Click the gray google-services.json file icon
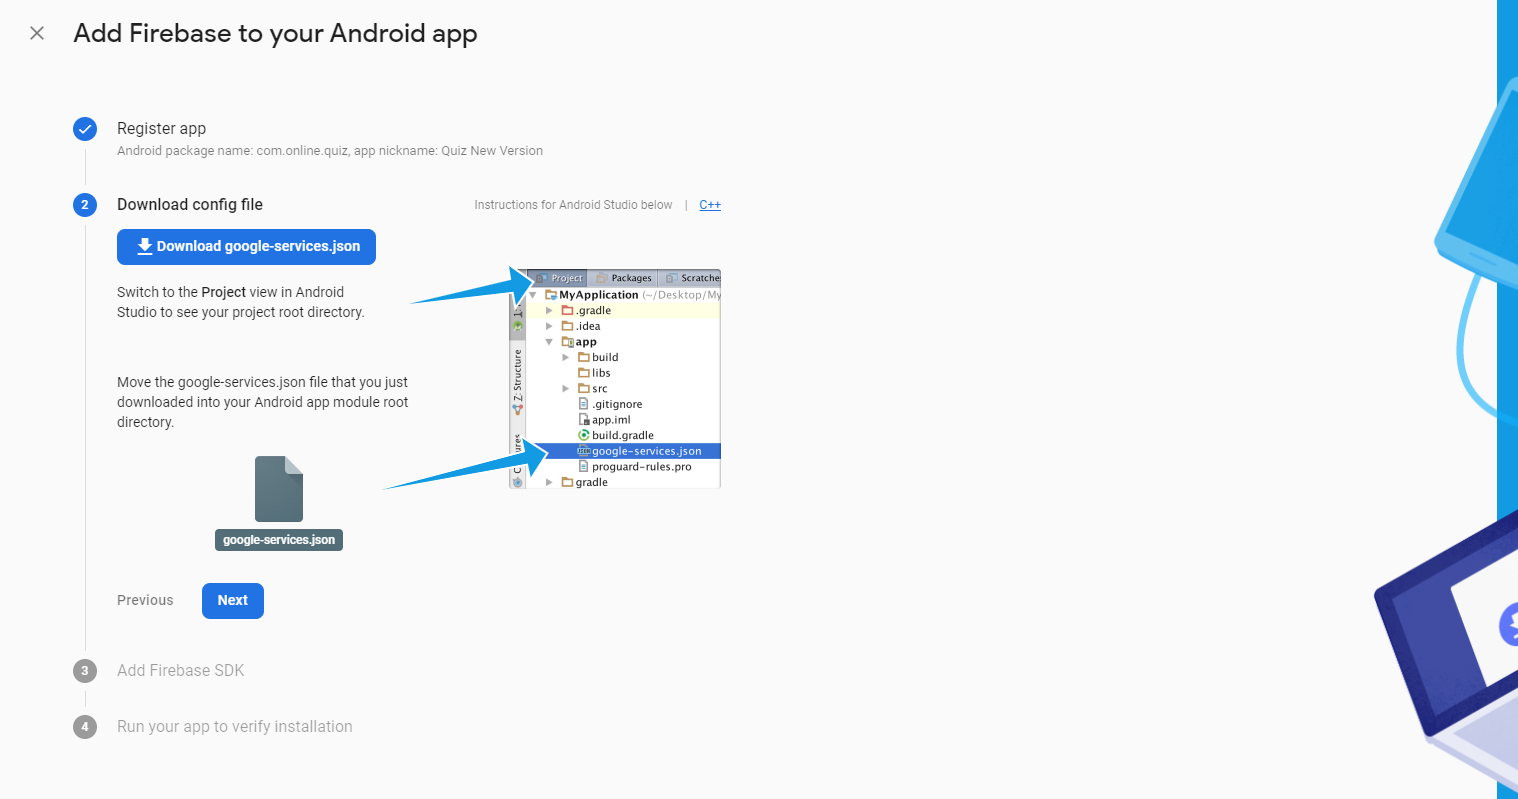Viewport: 1518px width, 799px height. tap(278, 489)
